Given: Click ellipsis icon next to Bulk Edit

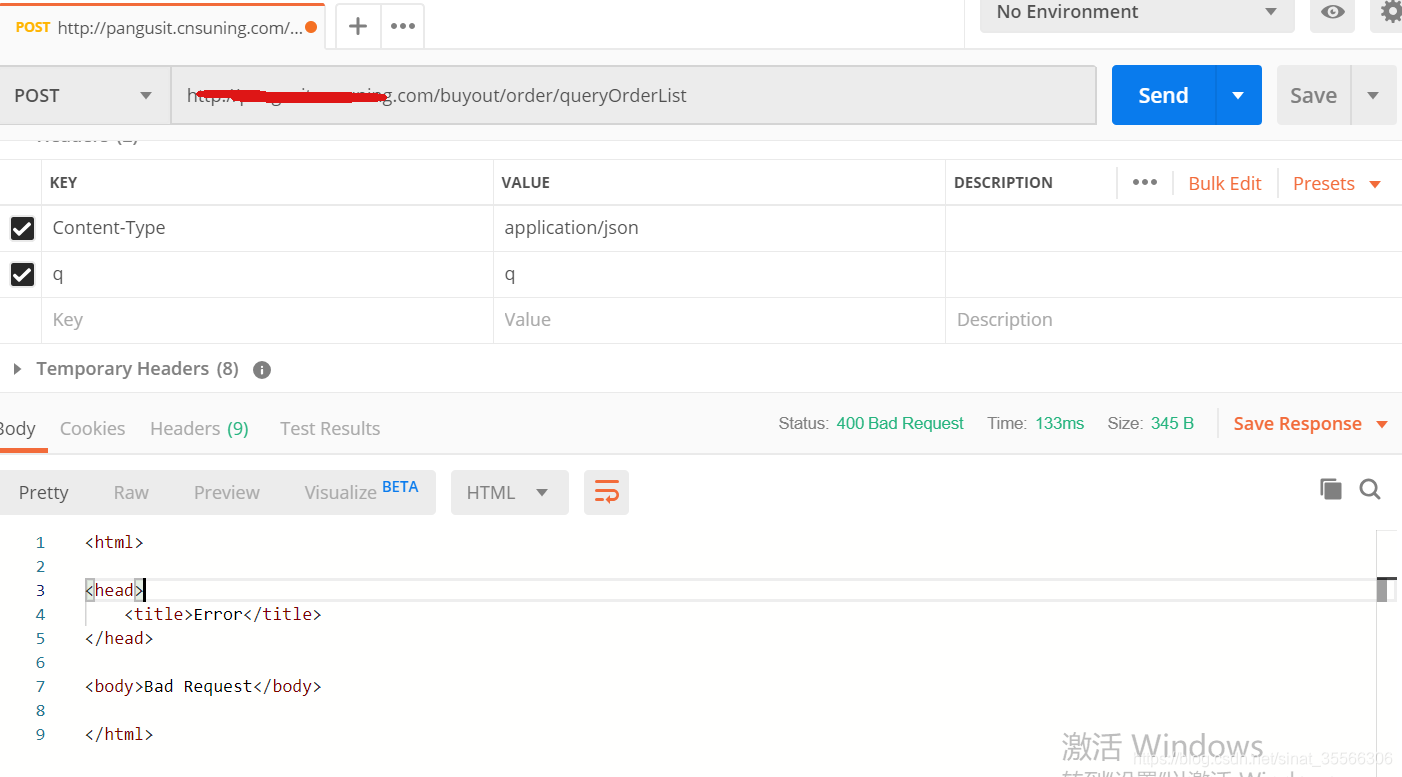Looking at the screenshot, I should (1144, 182).
